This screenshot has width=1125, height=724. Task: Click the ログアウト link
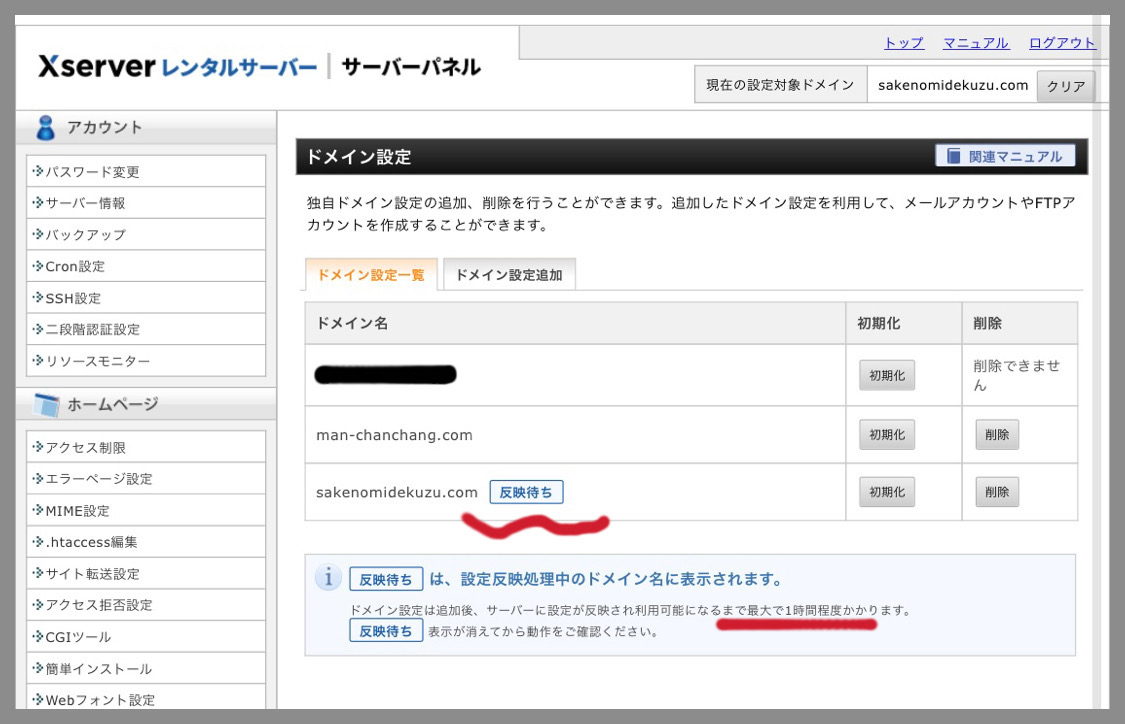click(1062, 43)
